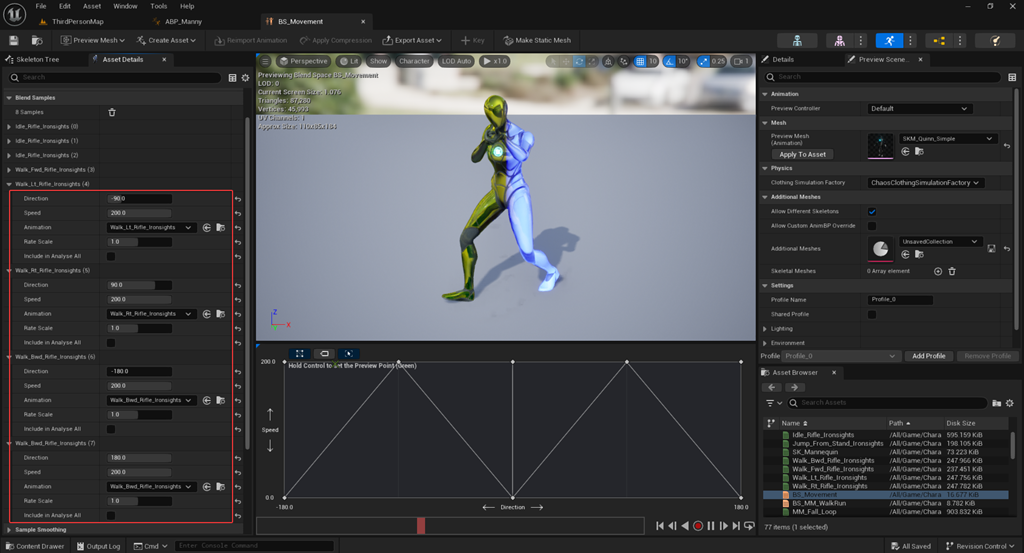Image resolution: width=1024 pixels, height=553 pixels.
Task: Click the Apply To Asset button
Action: point(802,154)
